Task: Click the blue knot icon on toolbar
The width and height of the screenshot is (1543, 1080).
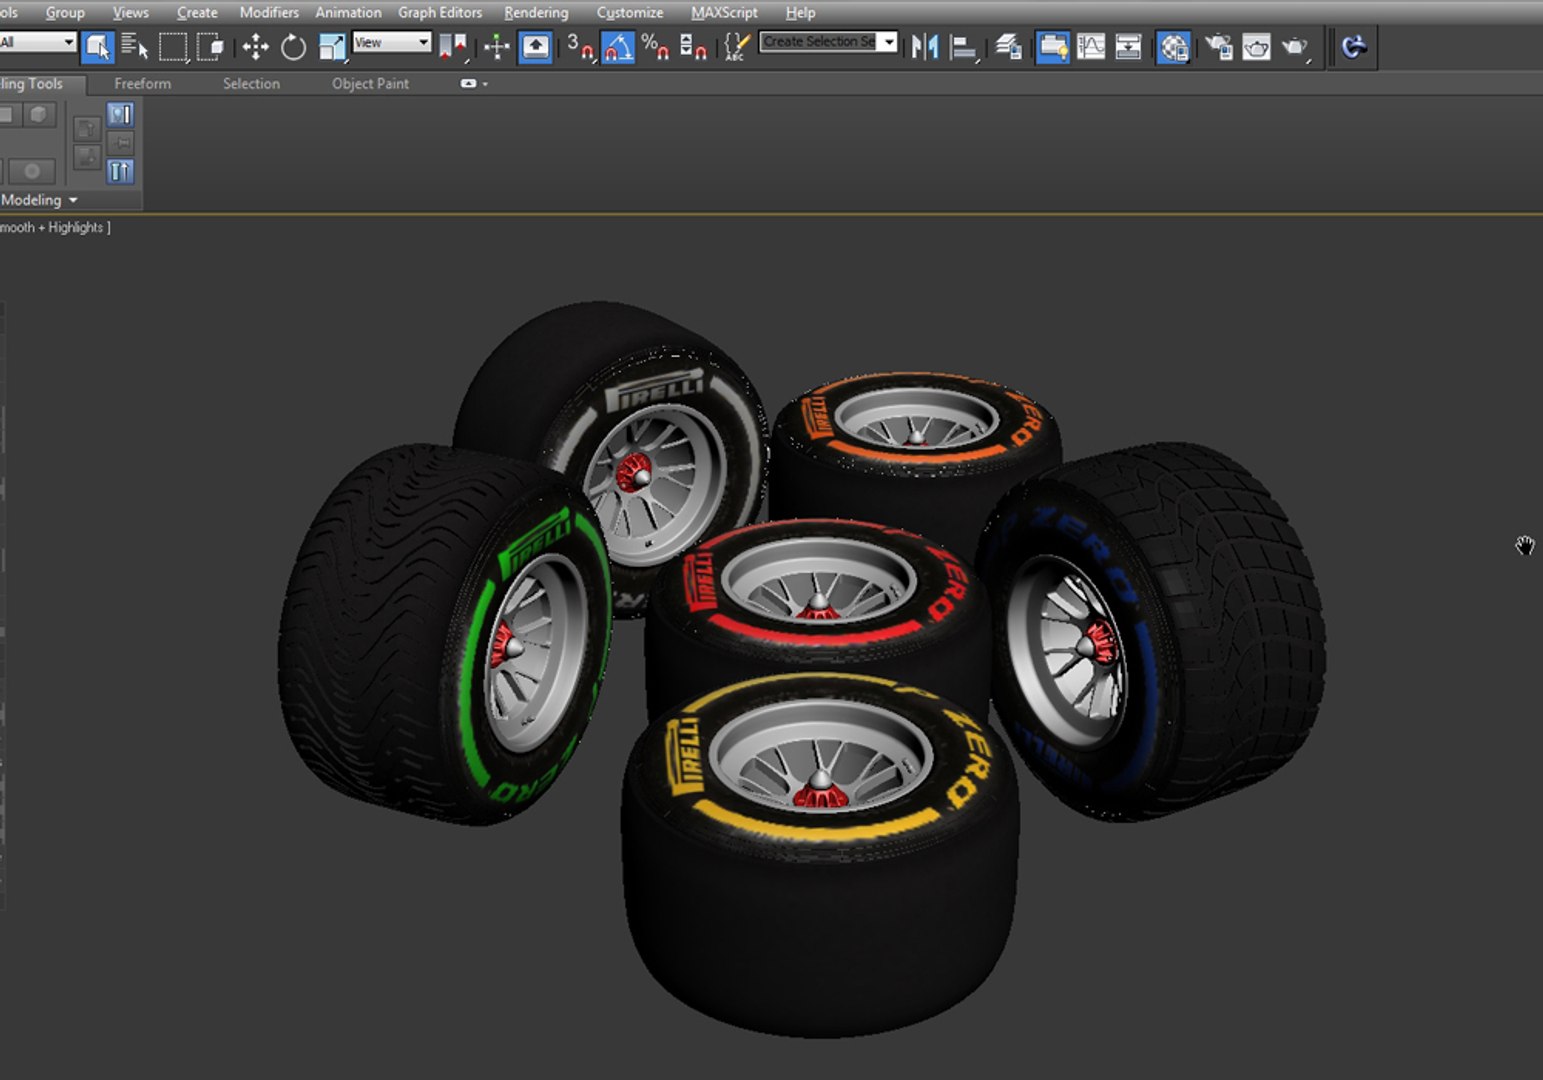Action: 1354,46
